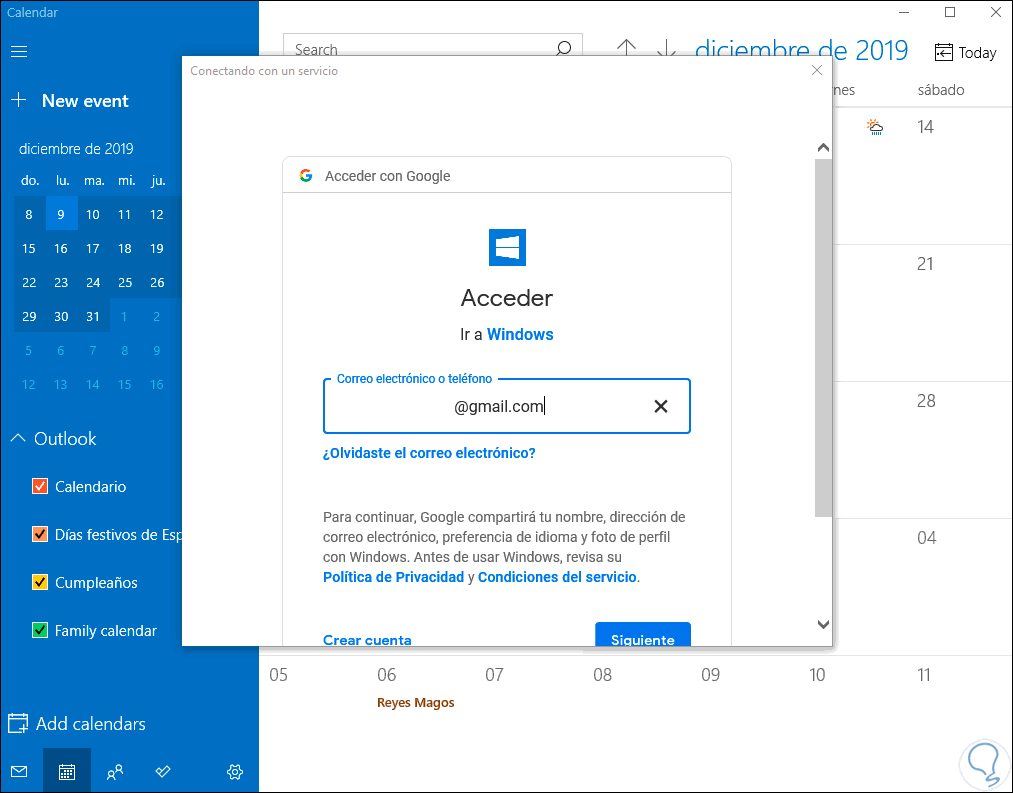Select day 28 in the main calendar
Viewport: 1013px width, 793px height.
[x=926, y=401]
